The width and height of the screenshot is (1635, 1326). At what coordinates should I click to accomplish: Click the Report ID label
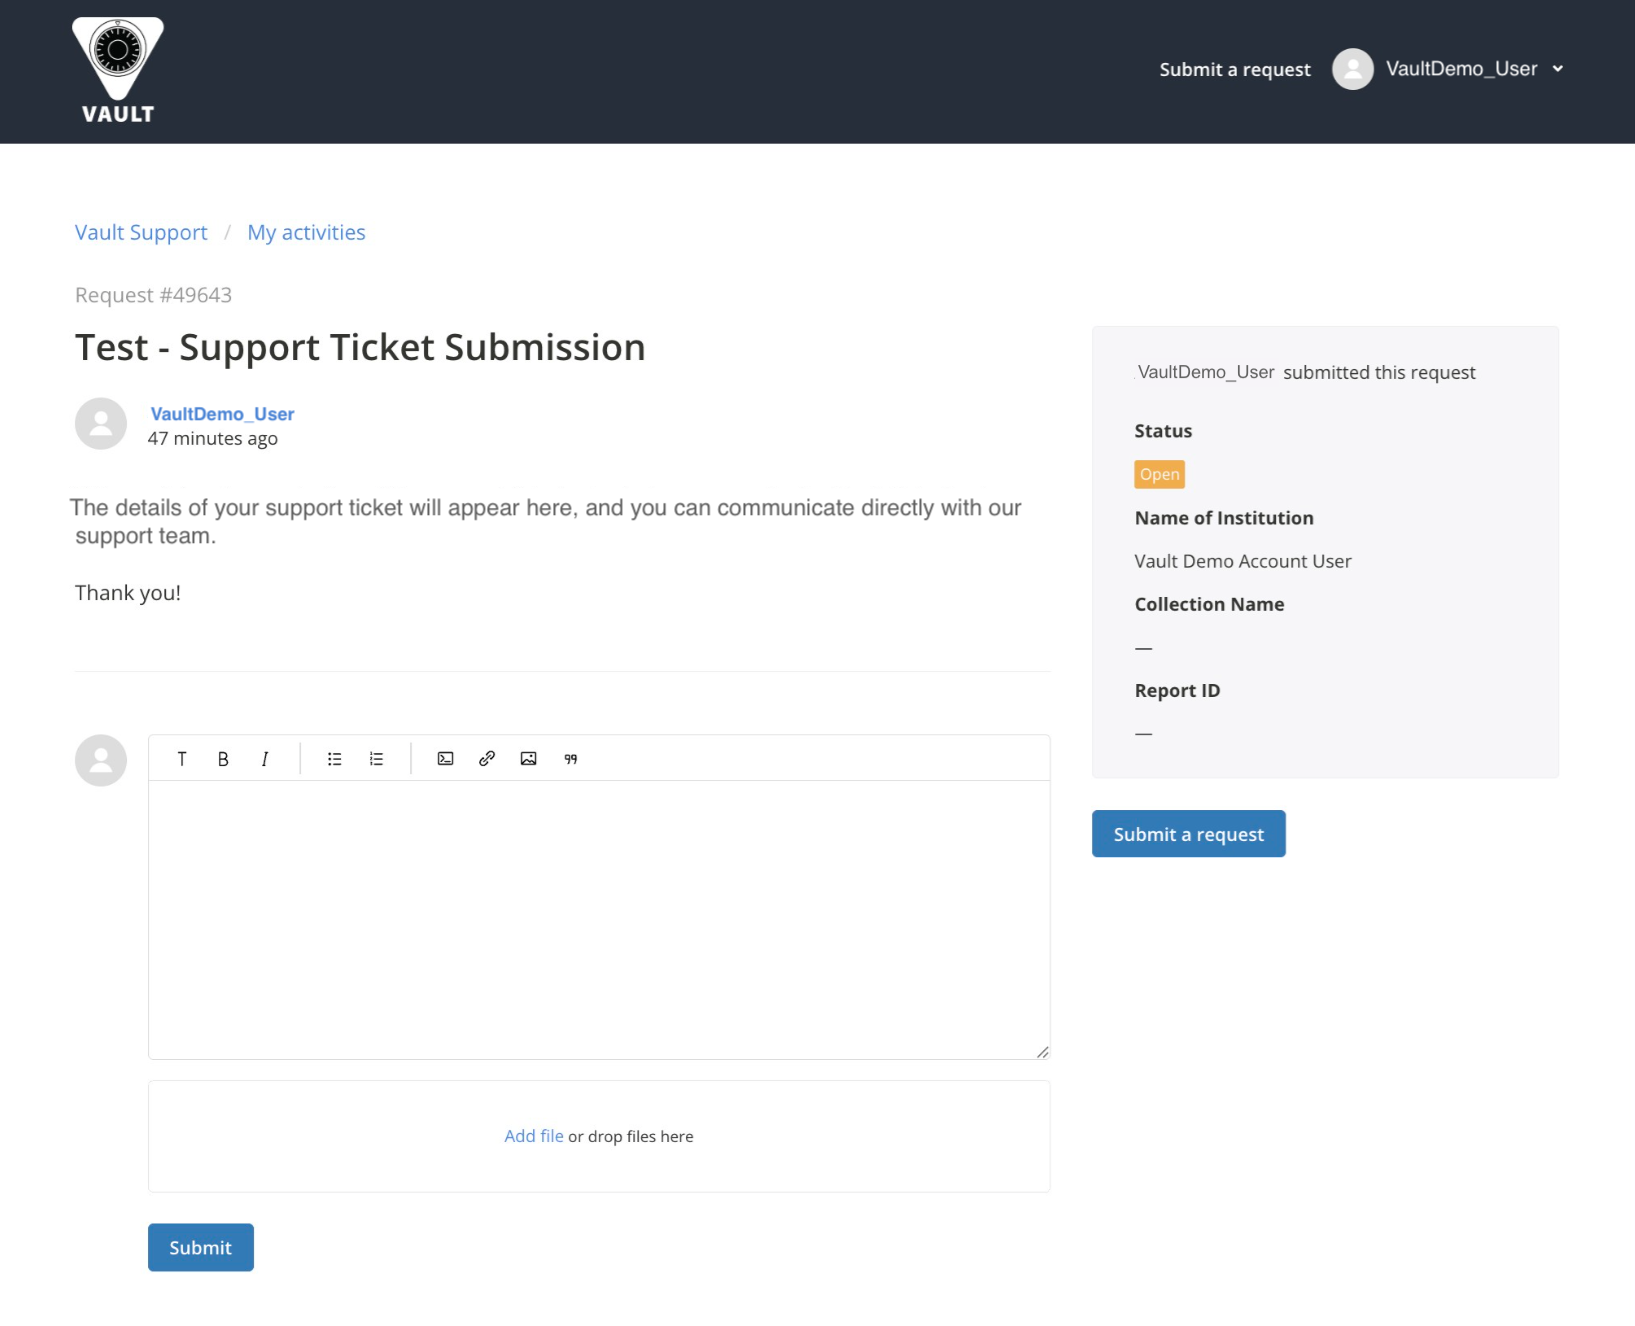click(1177, 690)
